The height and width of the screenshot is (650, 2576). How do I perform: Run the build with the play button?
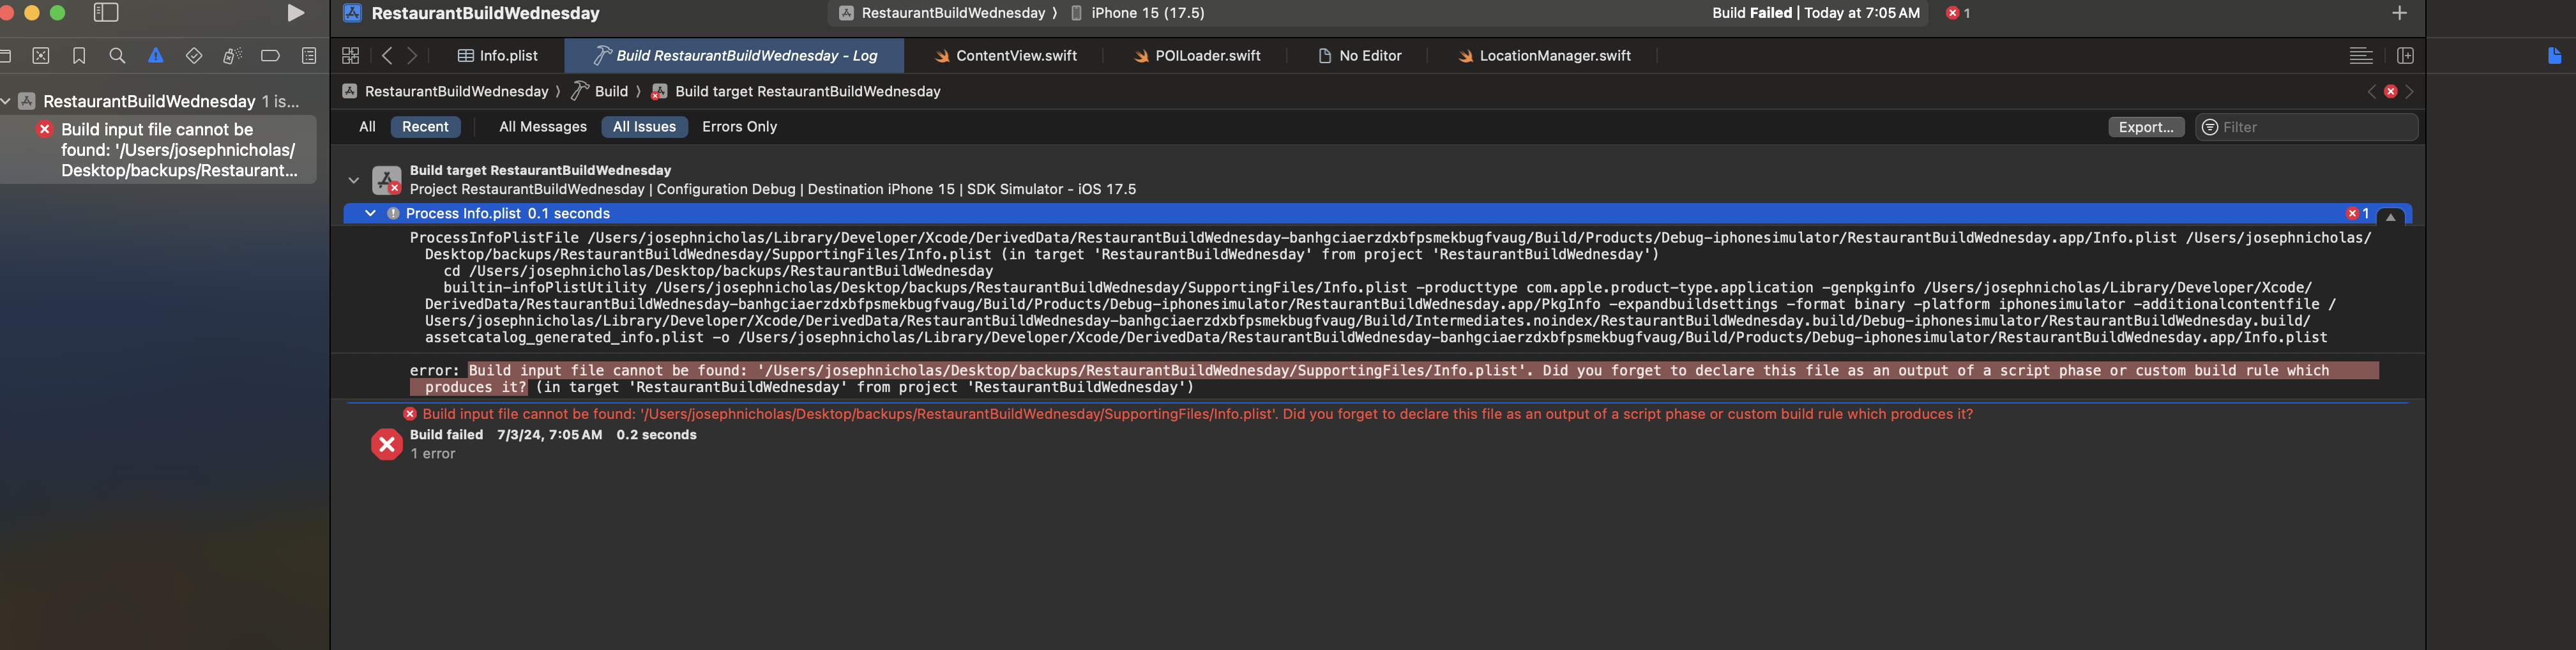coord(295,13)
